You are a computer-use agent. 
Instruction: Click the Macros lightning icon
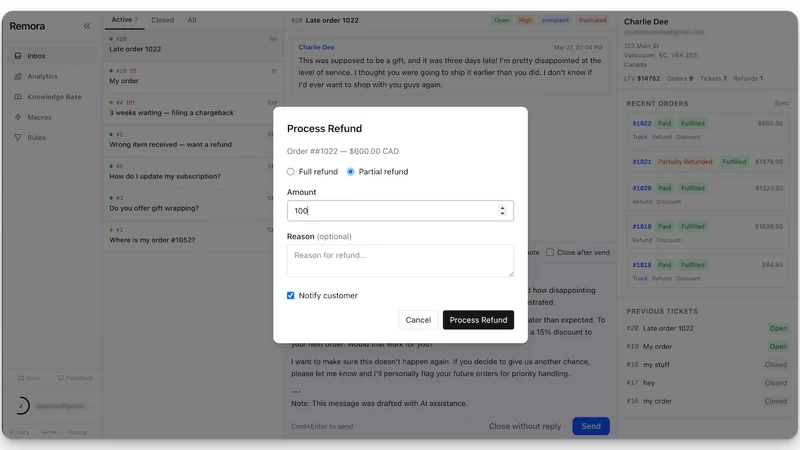tap(18, 117)
